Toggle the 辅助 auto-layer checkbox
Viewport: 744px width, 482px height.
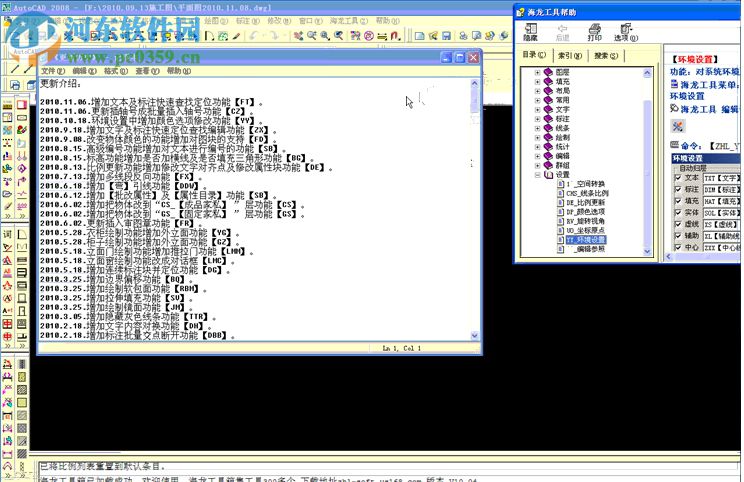[678, 236]
